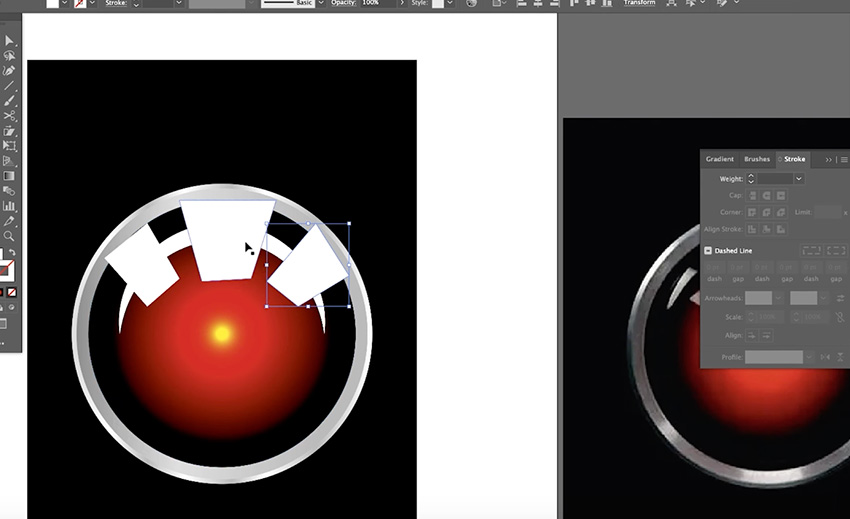Choose Butt Cap option
850x519 pixels.
[752, 195]
